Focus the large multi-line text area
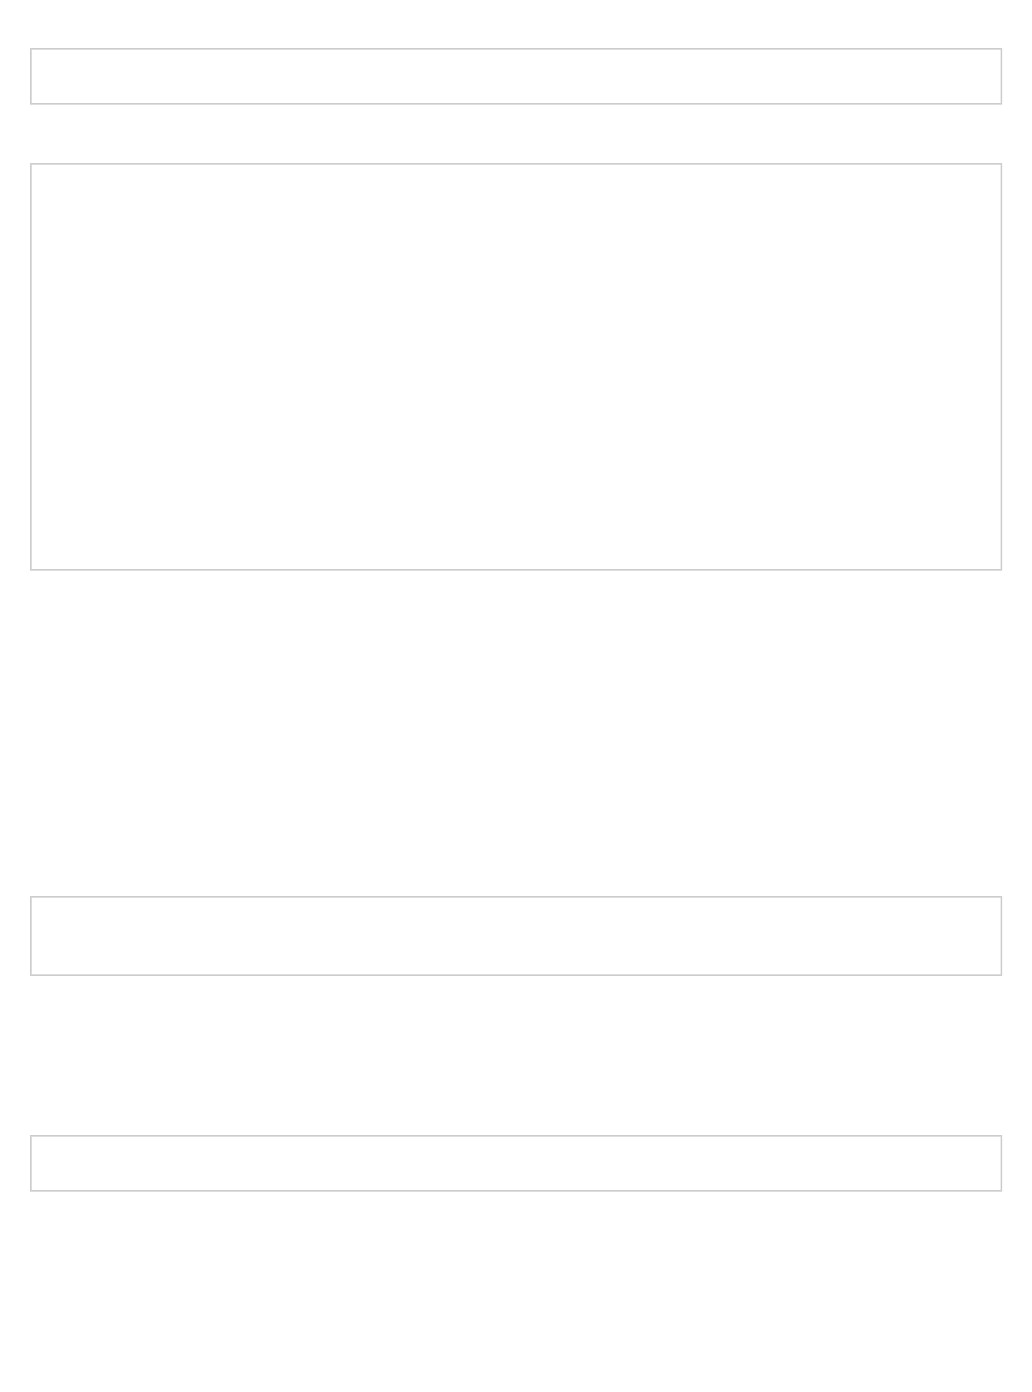 click(516, 367)
